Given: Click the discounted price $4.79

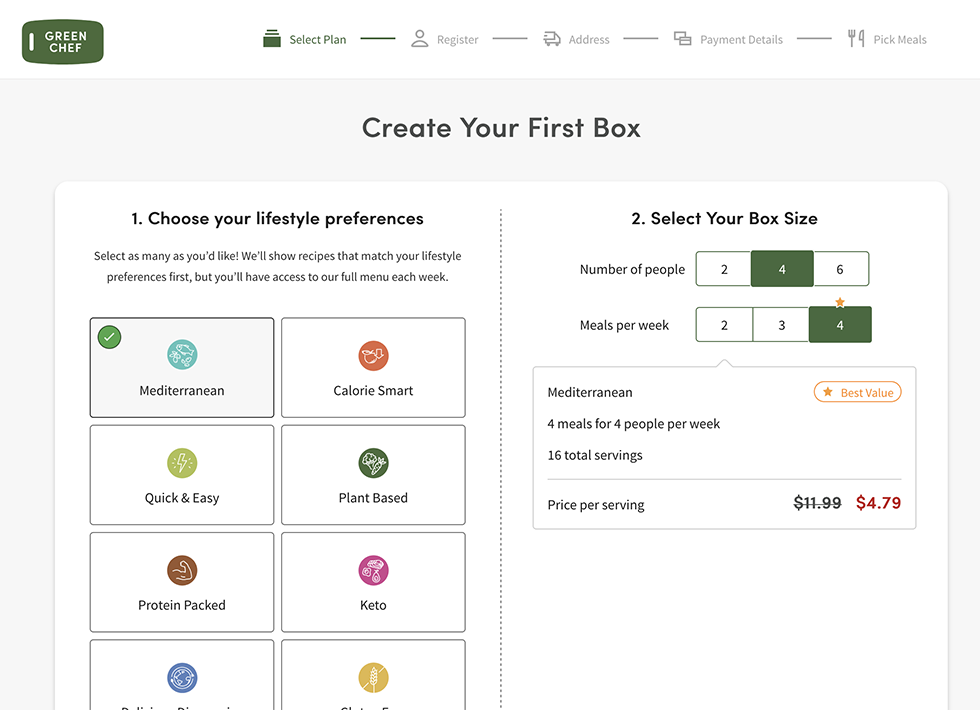Looking at the screenshot, I should (878, 503).
